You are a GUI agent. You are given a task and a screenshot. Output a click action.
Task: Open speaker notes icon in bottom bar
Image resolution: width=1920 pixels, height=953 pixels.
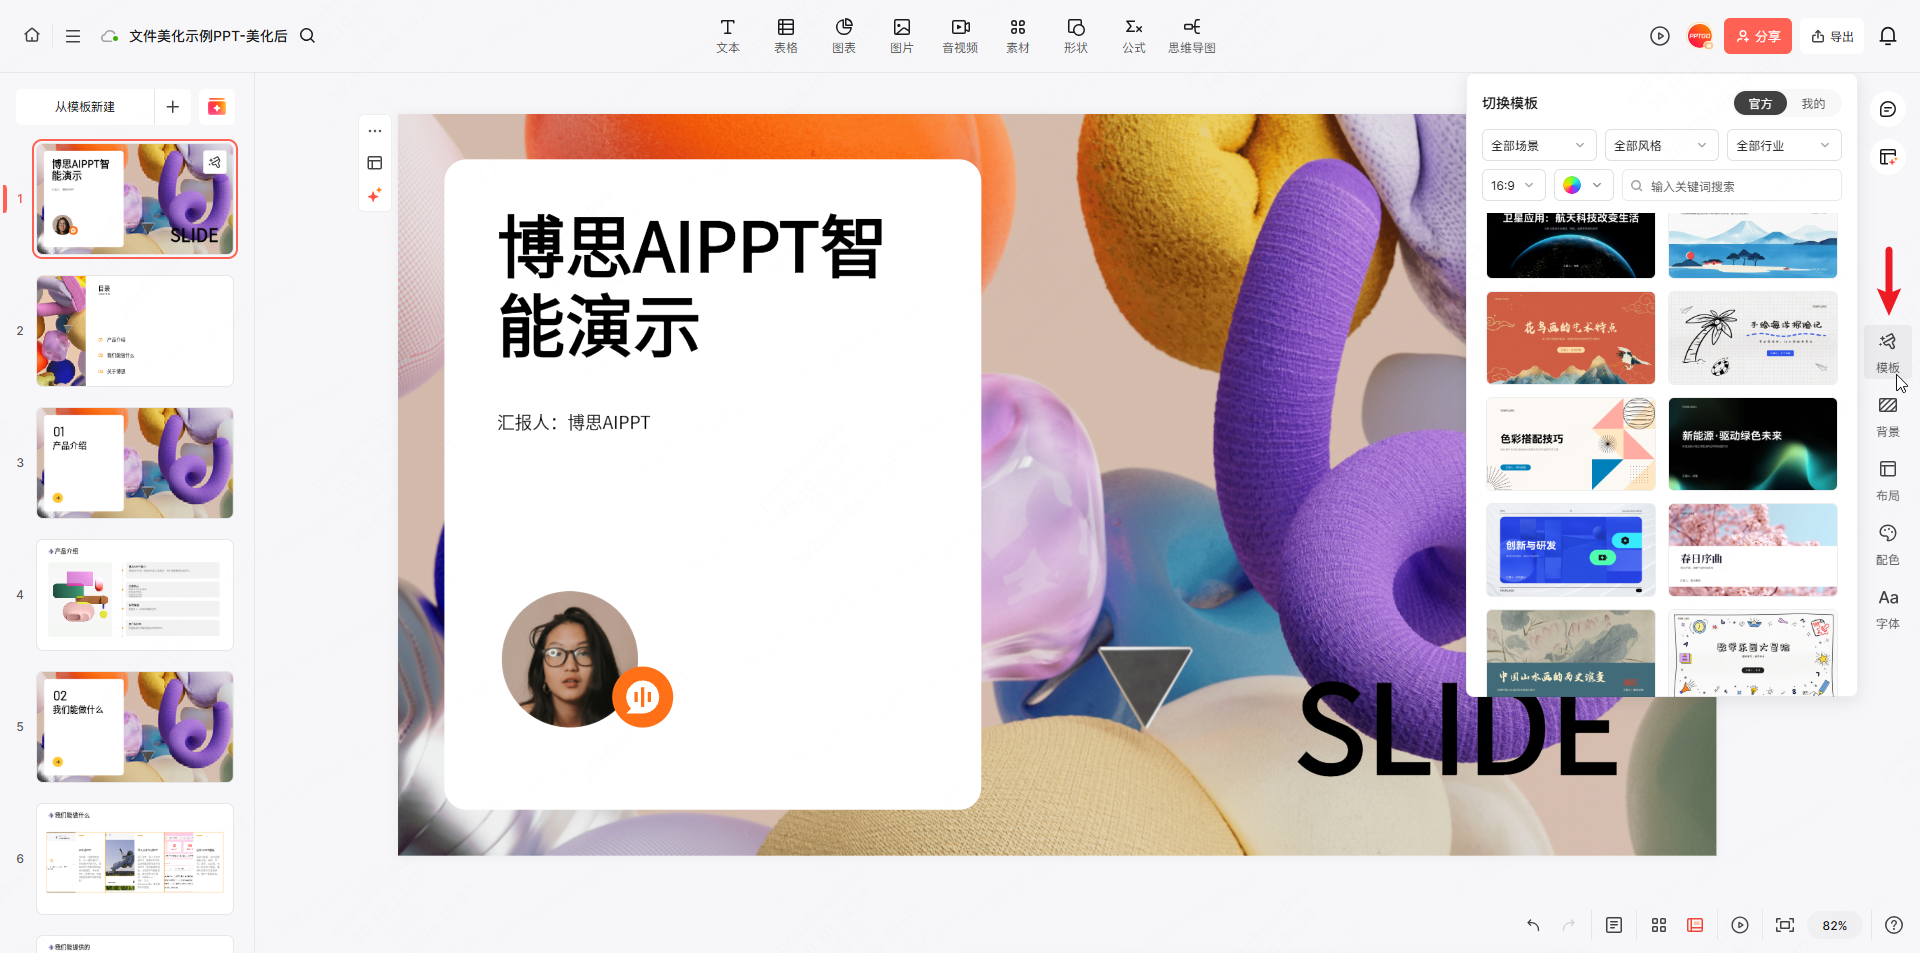point(1614,925)
